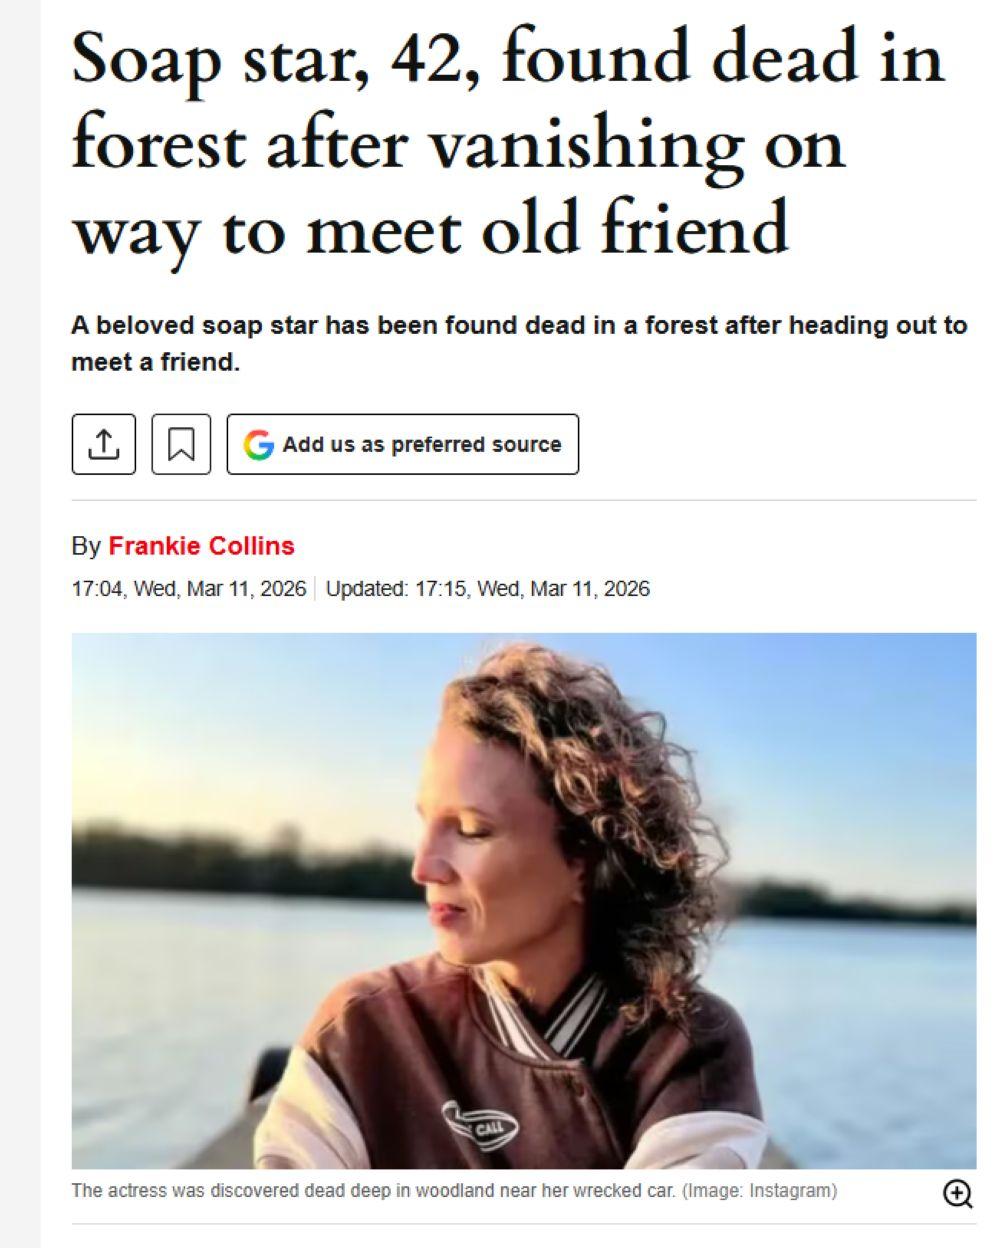The width and height of the screenshot is (1000, 1248).
Task: Click the photo caption about woodland
Action: (373, 1191)
